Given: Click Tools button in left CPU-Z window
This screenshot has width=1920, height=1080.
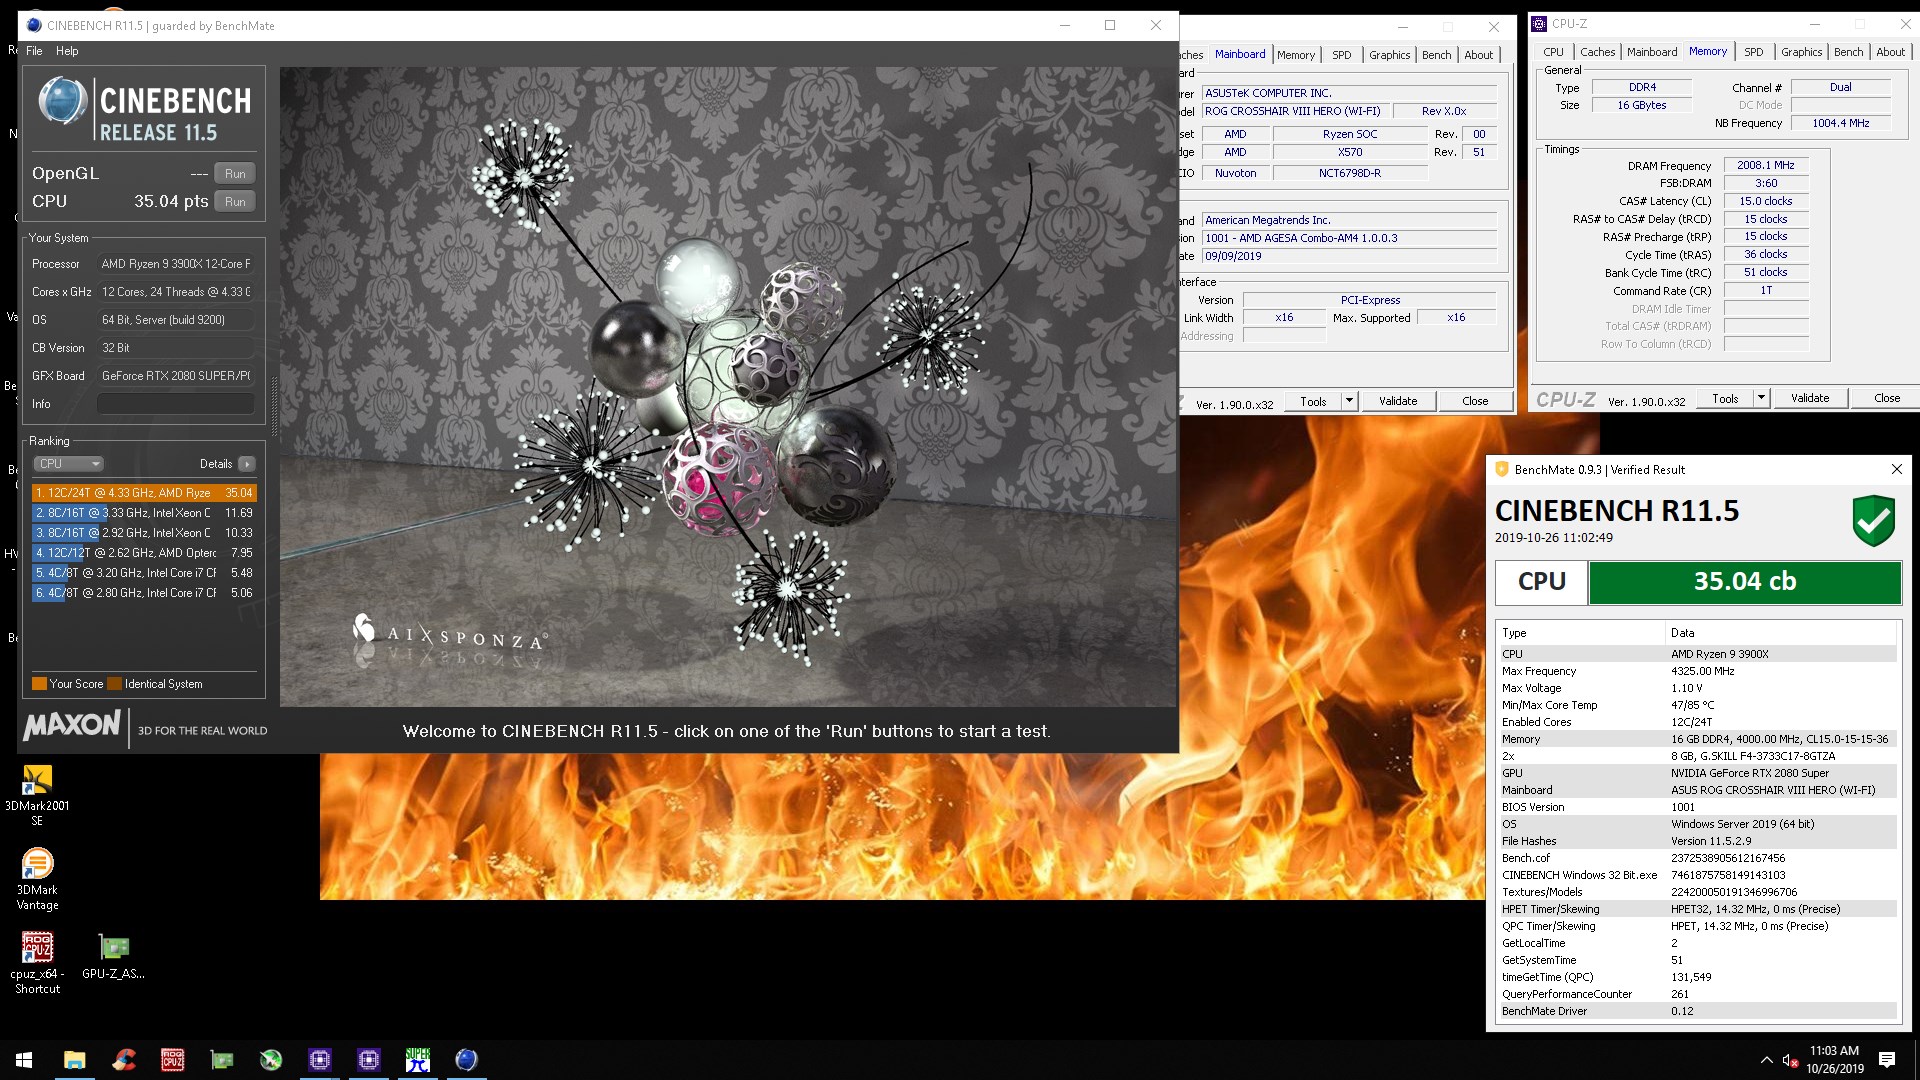Looking at the screenshot, I should (x=1313, y=401).
